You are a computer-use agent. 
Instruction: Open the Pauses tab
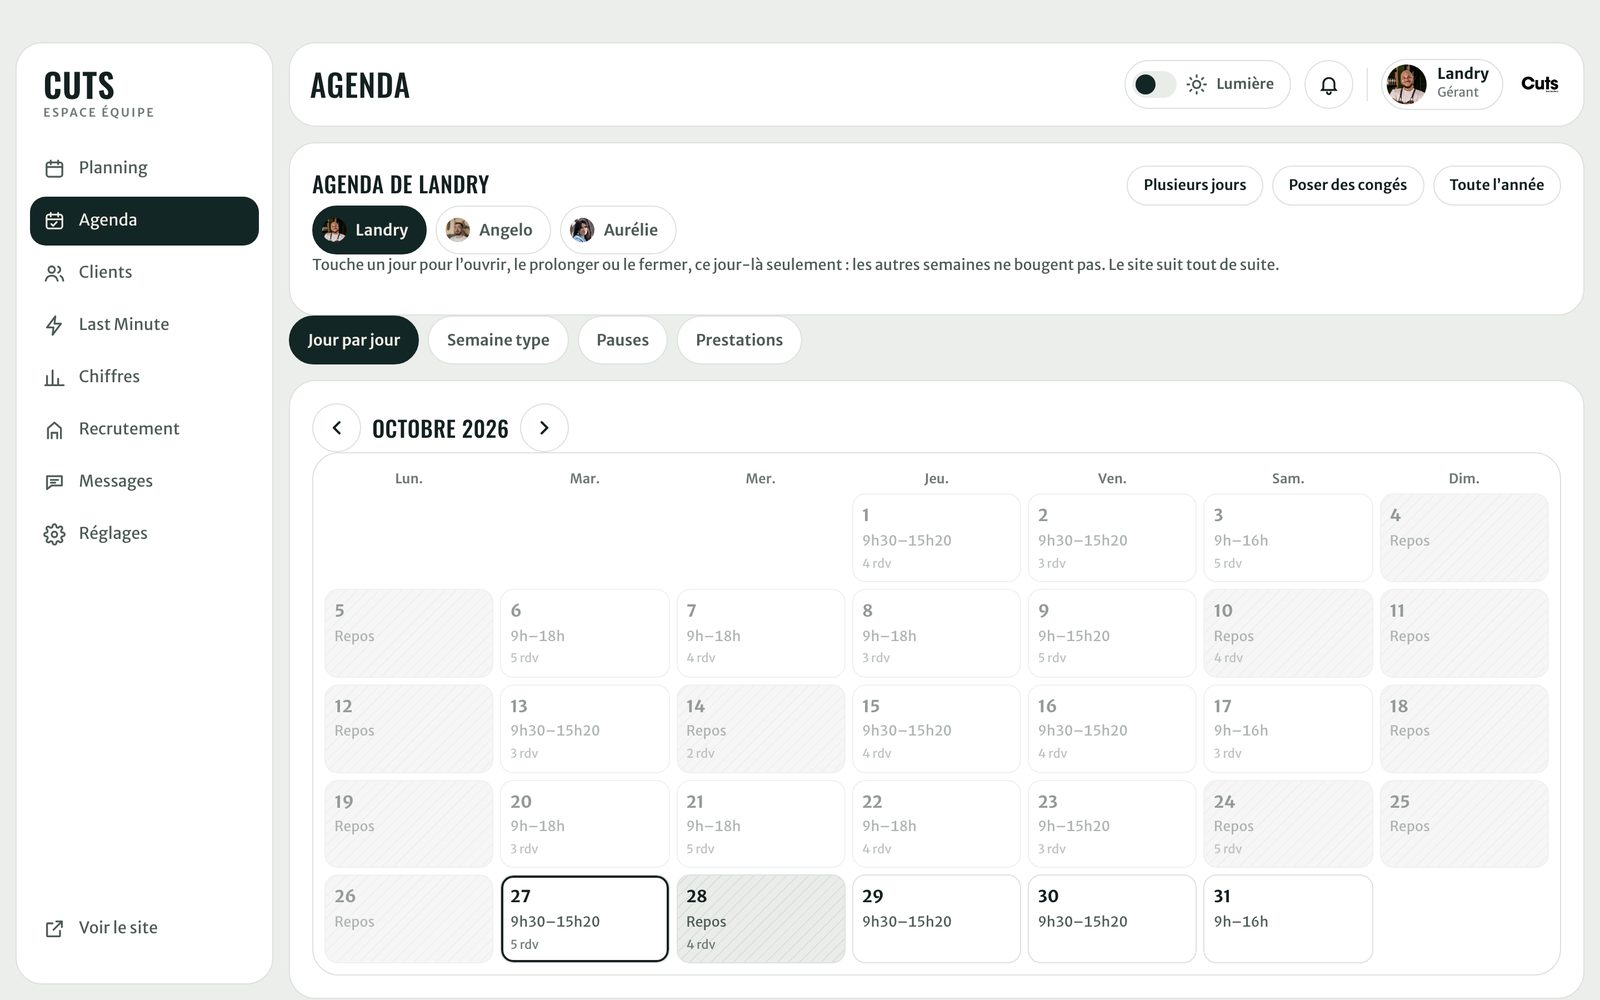[x=622, y=340]
